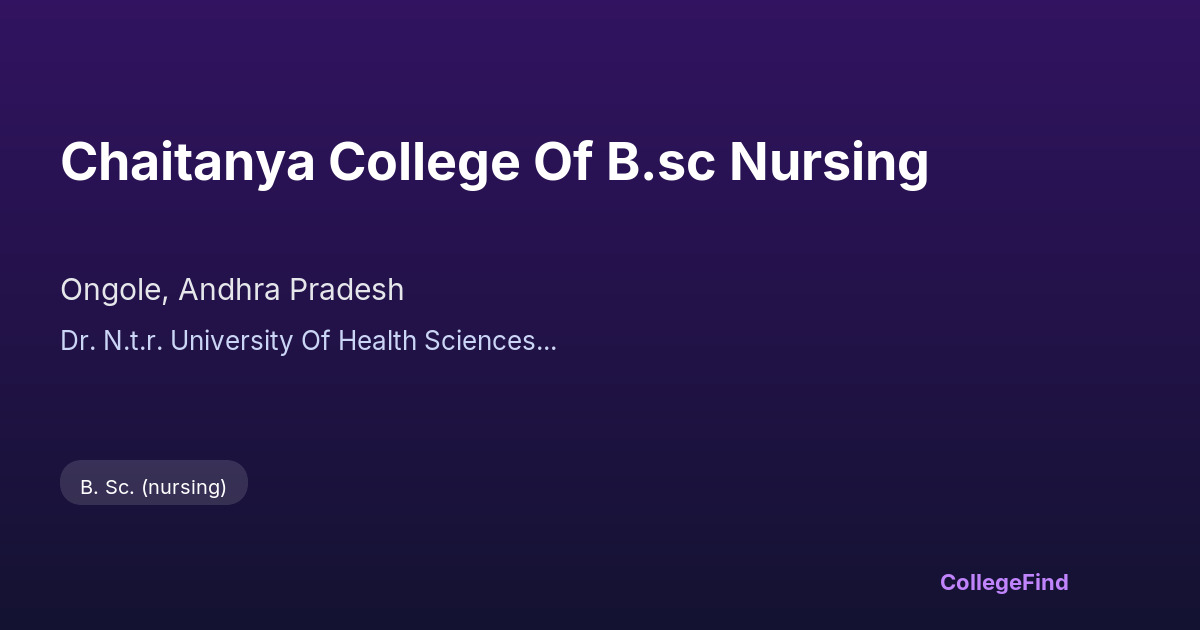Open the Chaitanya College Of B.sc Nursing title
The width and height of the screenshot is (1200, 630).
click(494, 162)
